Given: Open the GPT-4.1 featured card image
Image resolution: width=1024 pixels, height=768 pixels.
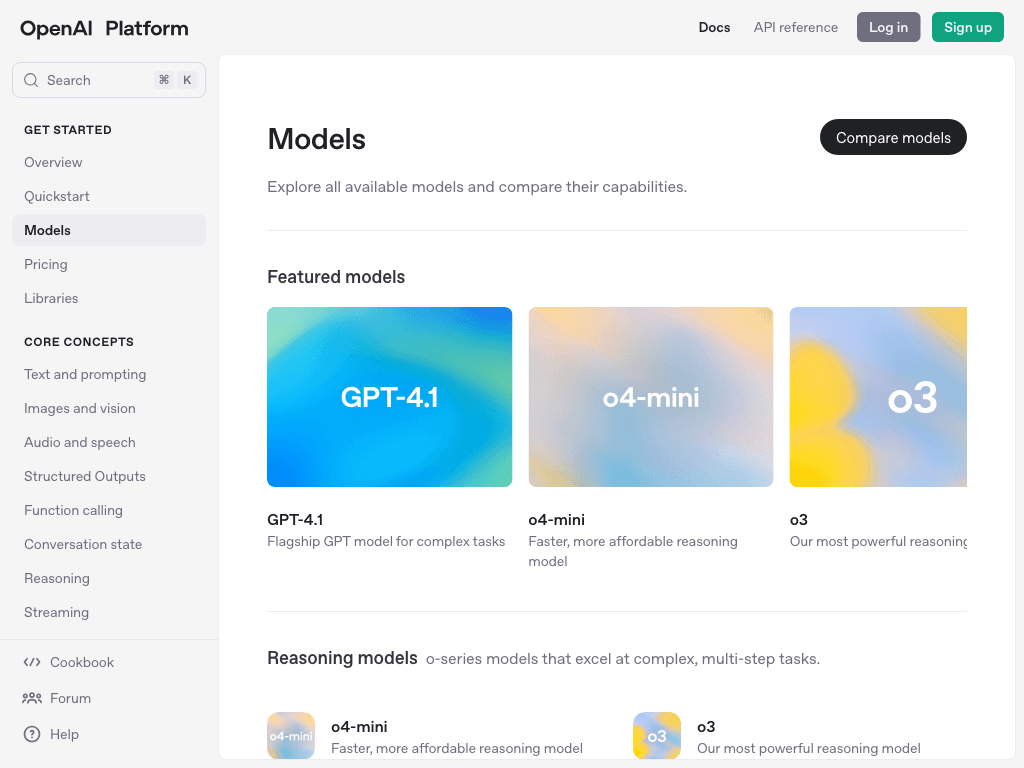Looking at the screenshot, I should (389, 397).
